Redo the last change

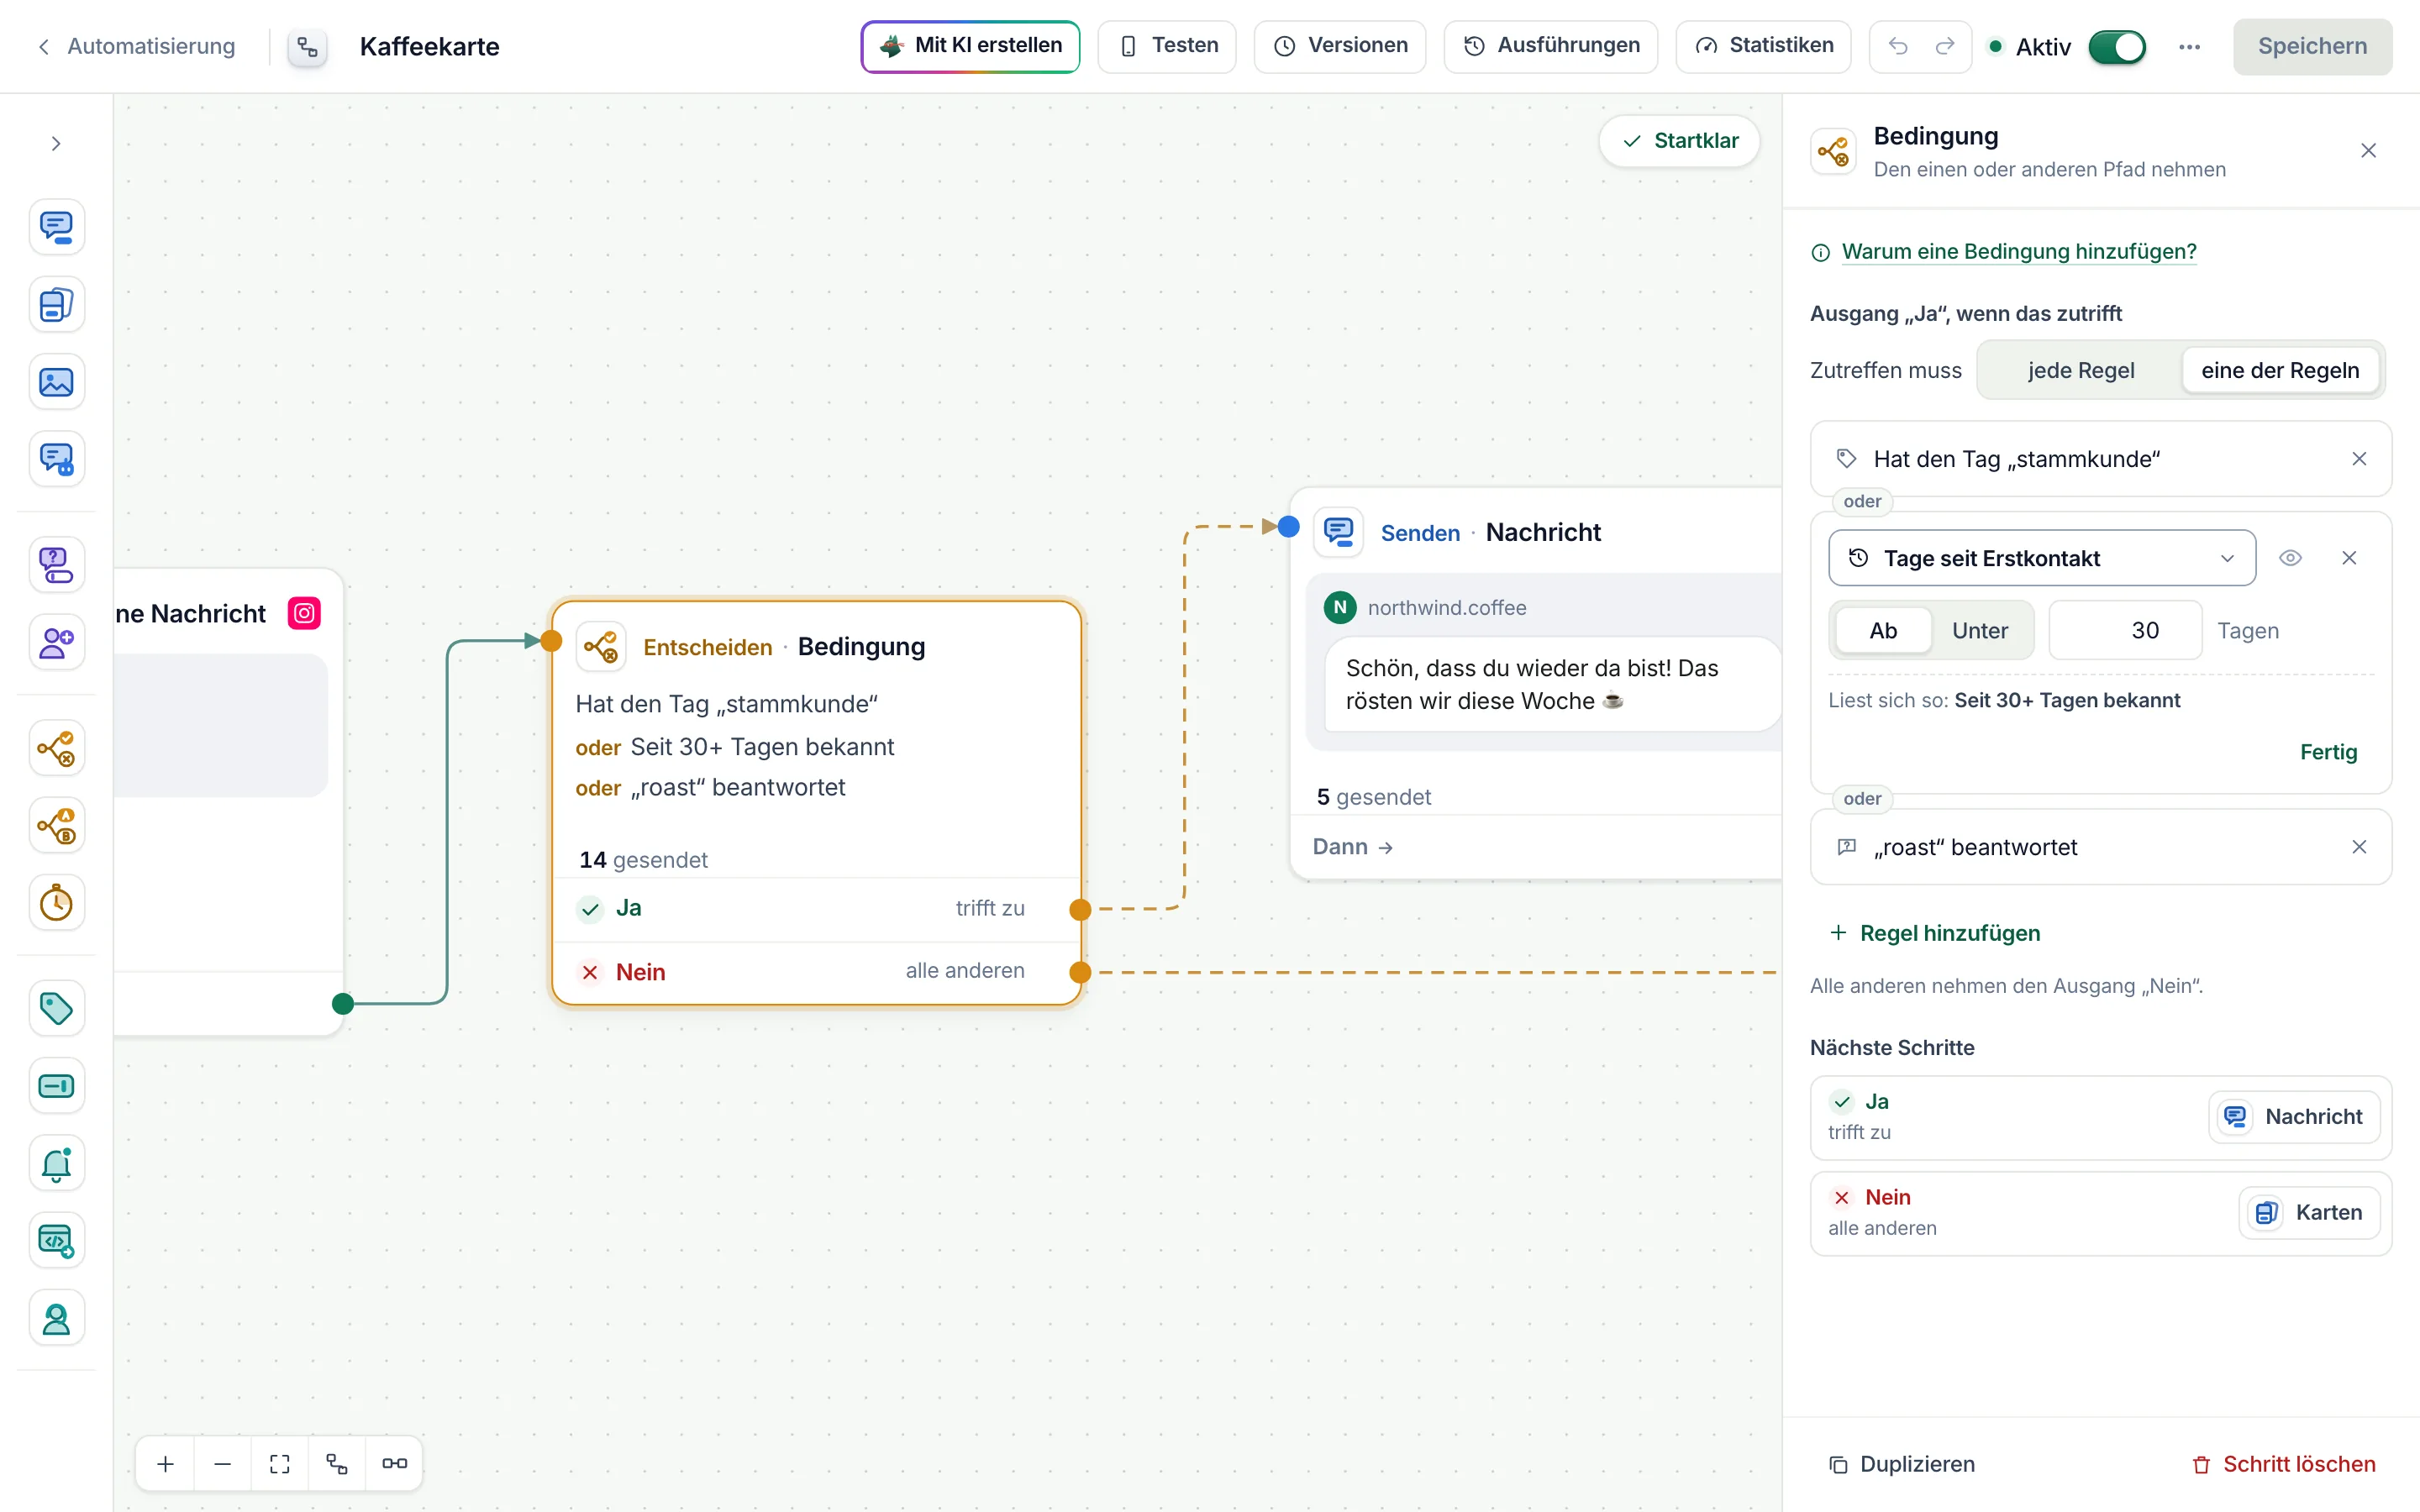point(1945,46)
